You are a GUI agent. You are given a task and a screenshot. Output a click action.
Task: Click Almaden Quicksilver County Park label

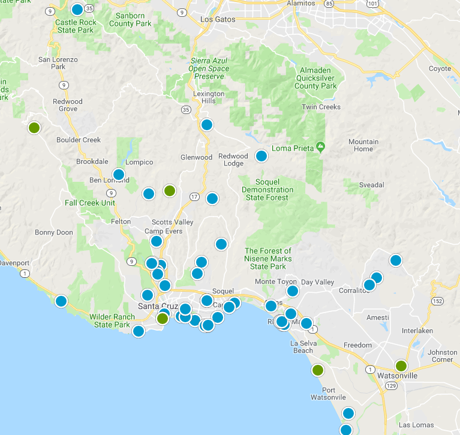[315, 78]
